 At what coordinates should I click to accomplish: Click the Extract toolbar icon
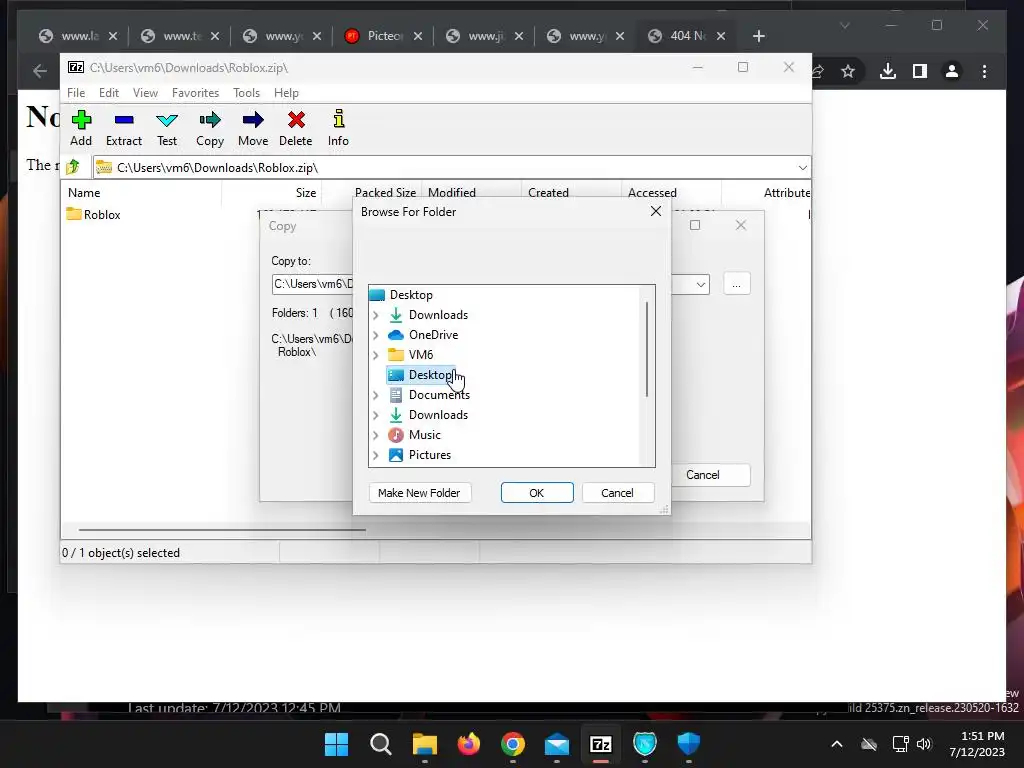[x=123, y=128]
